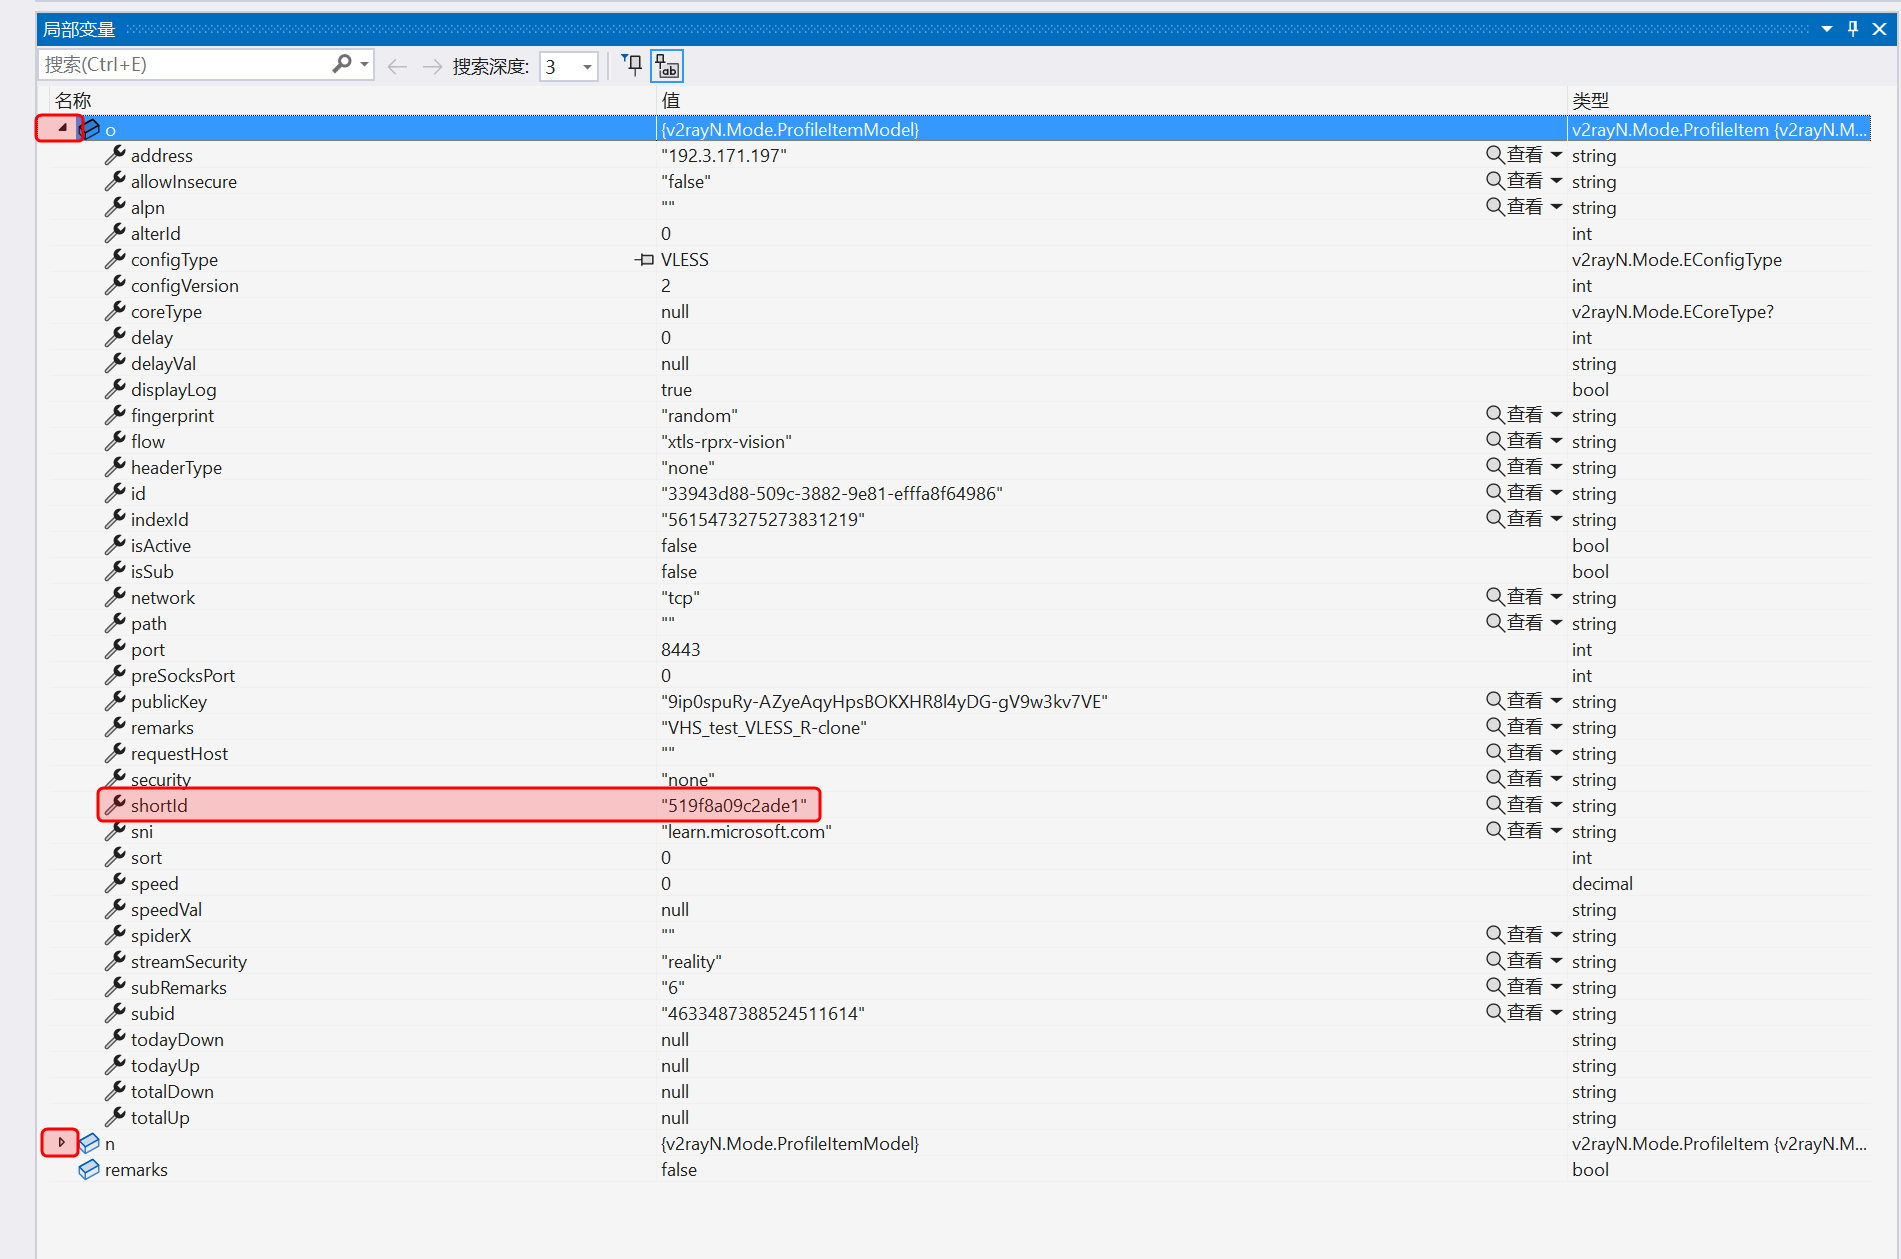Click the search magnifier icon in the search box
This screenshot has height=1259, width=1901.
[342, 64]
